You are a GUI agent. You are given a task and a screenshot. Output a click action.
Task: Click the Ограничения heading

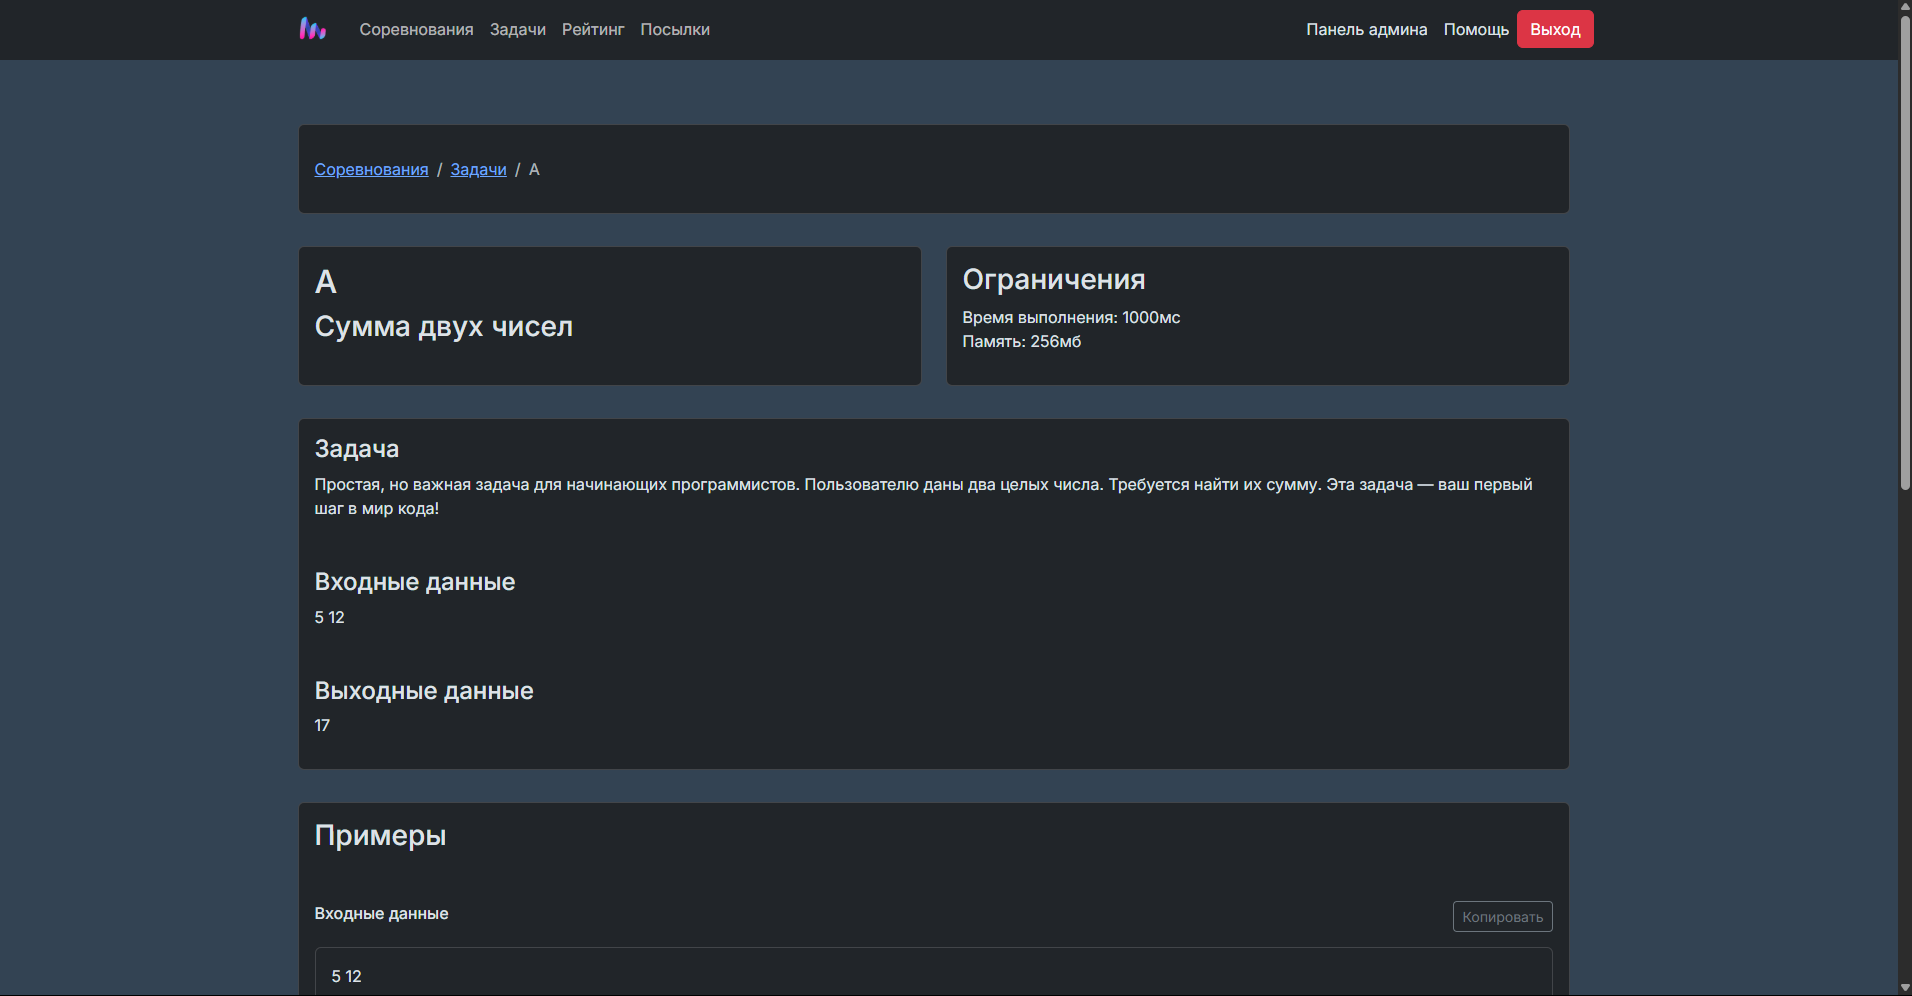[x=1053, y=280]
